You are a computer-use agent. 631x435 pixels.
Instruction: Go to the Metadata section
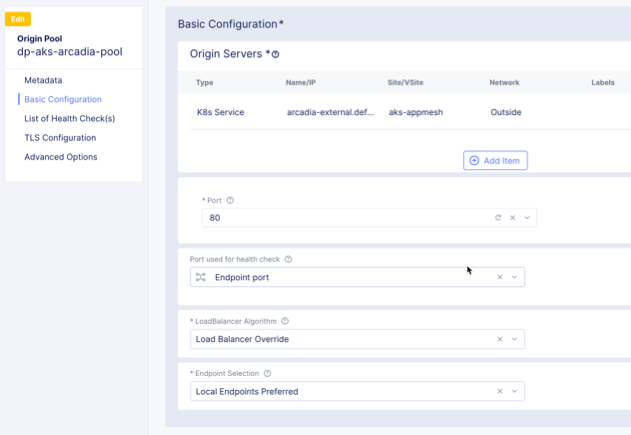(43, 80)
